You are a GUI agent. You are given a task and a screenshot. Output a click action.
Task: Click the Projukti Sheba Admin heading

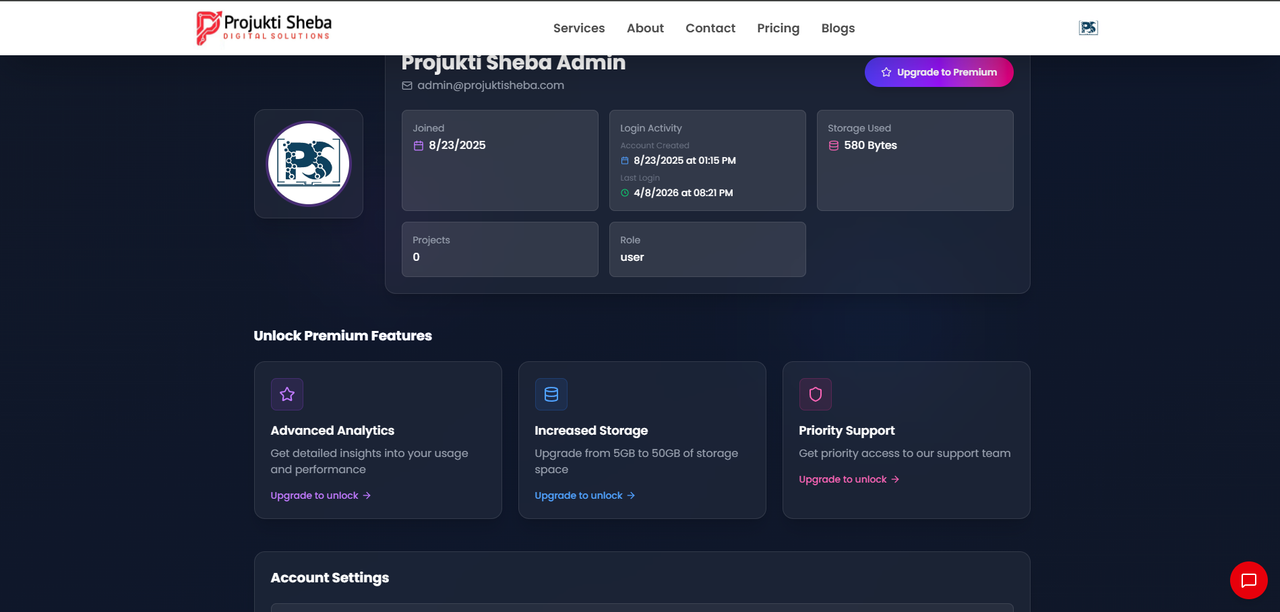[x=514, y=63]
